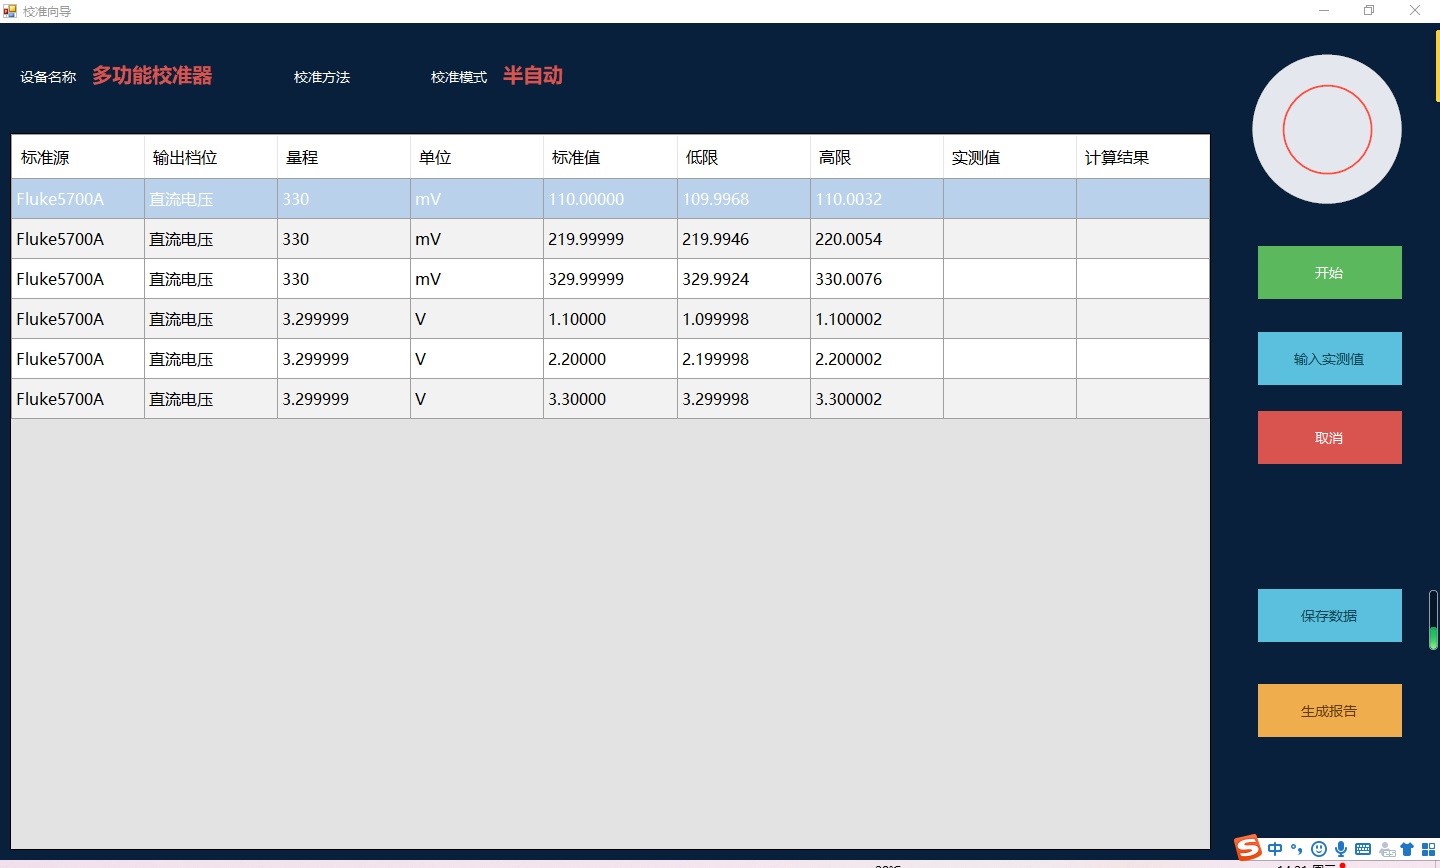Screen dimensions: 1440x868
Task: Click the round red-ring indicator button
Action: [x=1327, y=129]
